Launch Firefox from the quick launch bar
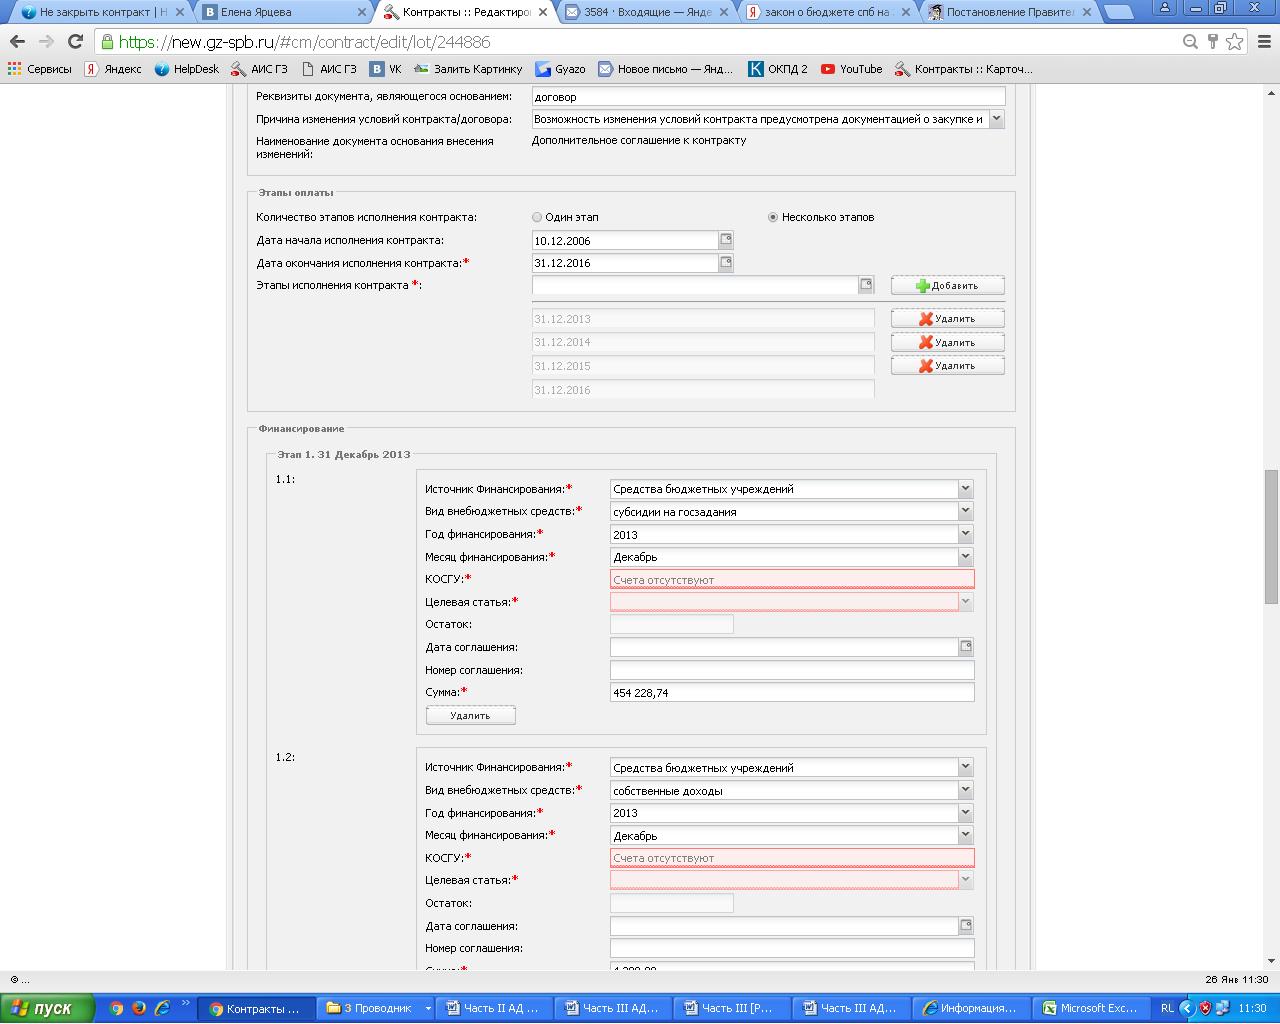This screenshot has width=1280, height=1024. click(x=139, y=1008)
